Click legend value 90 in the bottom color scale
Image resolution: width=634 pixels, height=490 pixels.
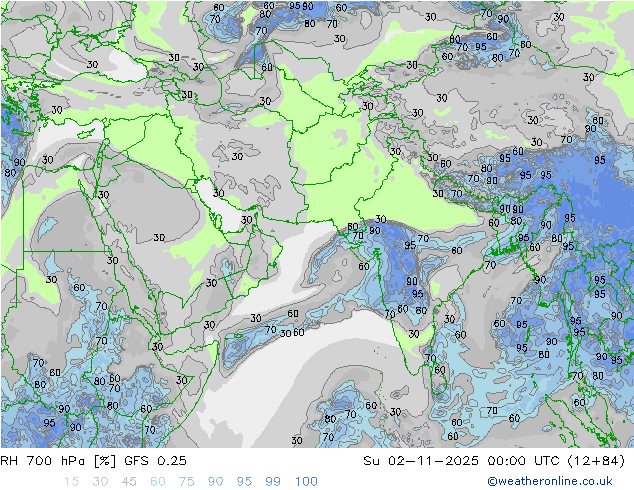215,482
